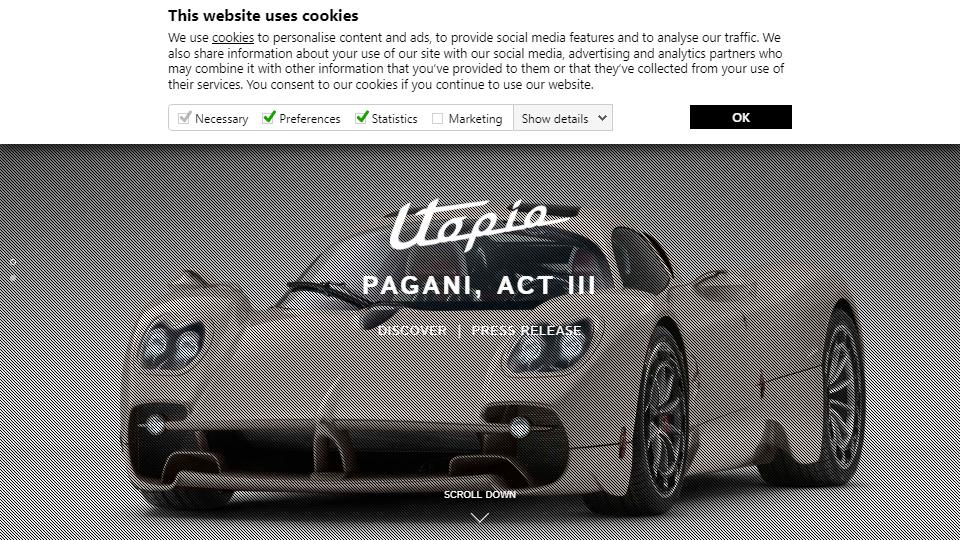Open the DISCOVER link
This screenshot has width=960, height=540.
412,331
